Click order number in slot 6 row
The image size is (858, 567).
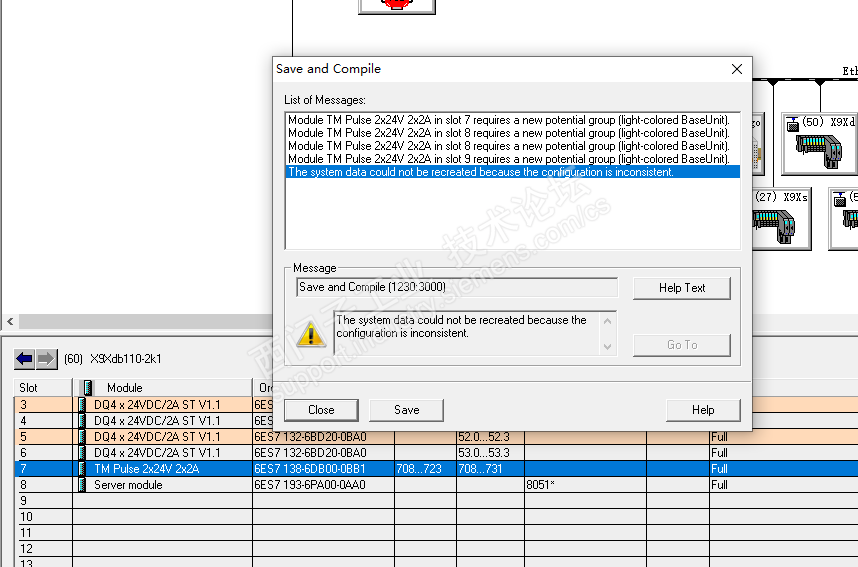(310, 453)
